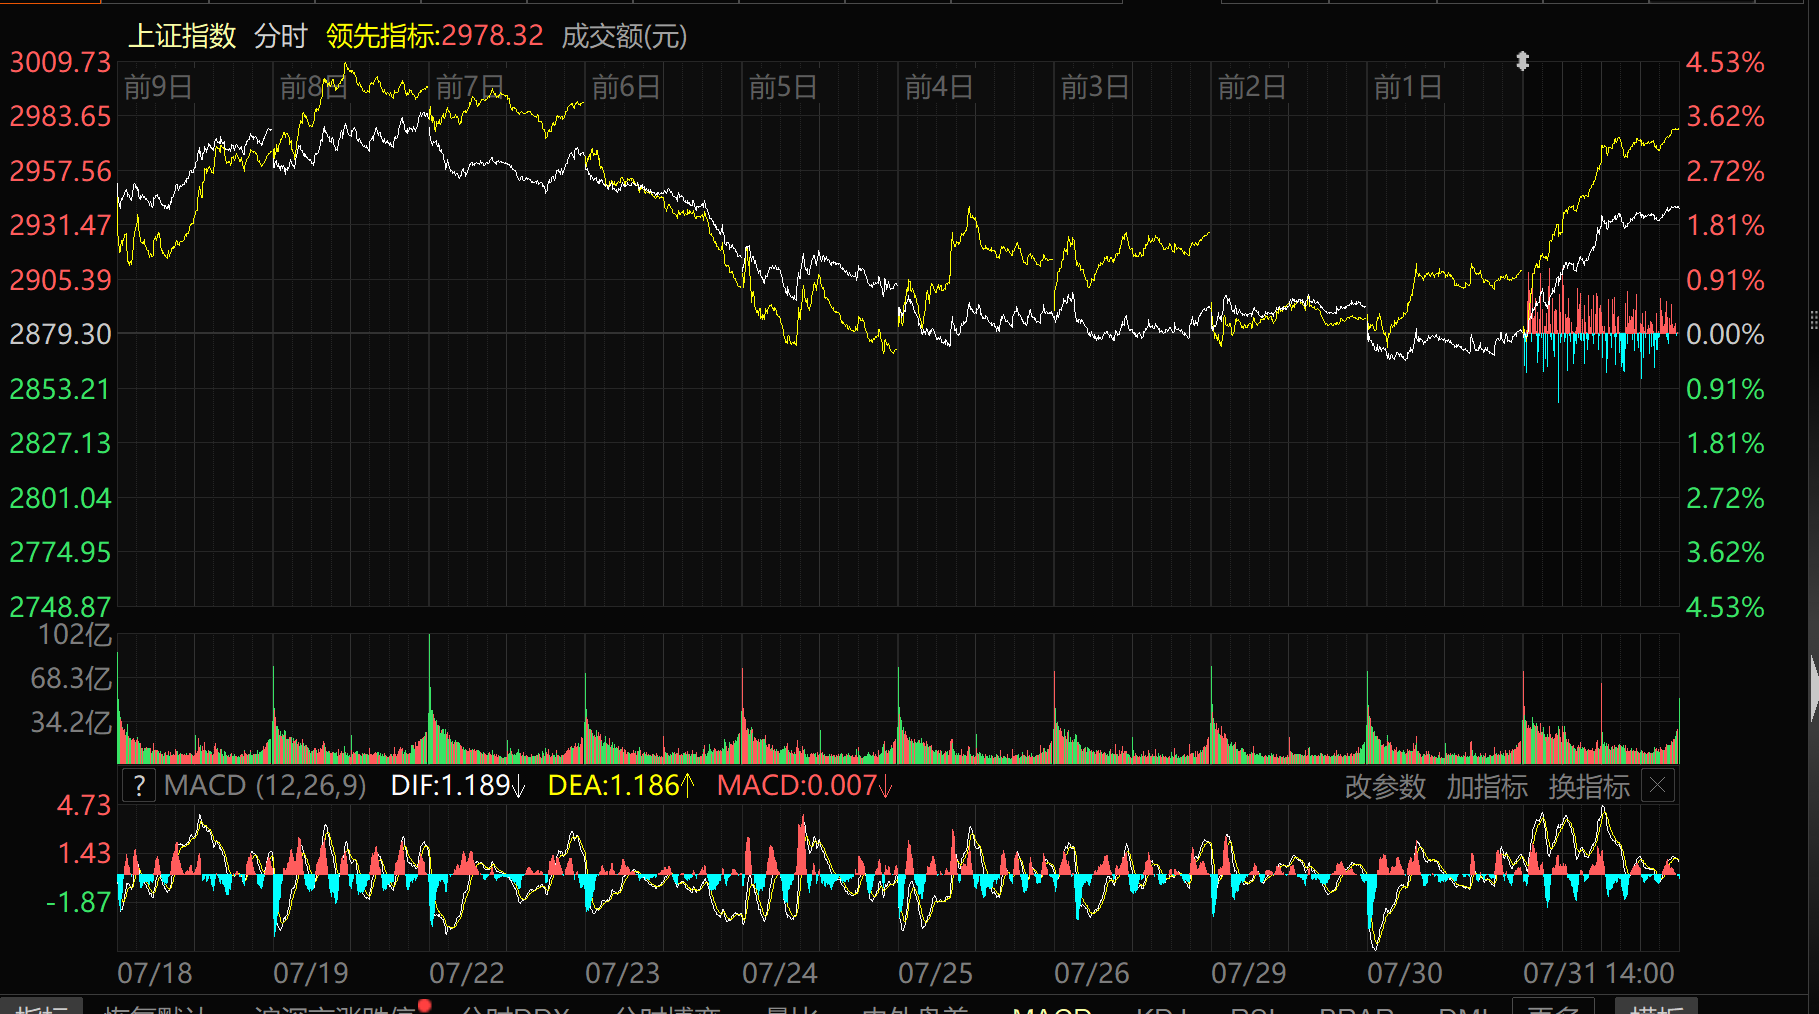The width and height of the screenshot is (1819, 1014).
Task: Expand the right side panel arrow
Action: coord(1813,688)
